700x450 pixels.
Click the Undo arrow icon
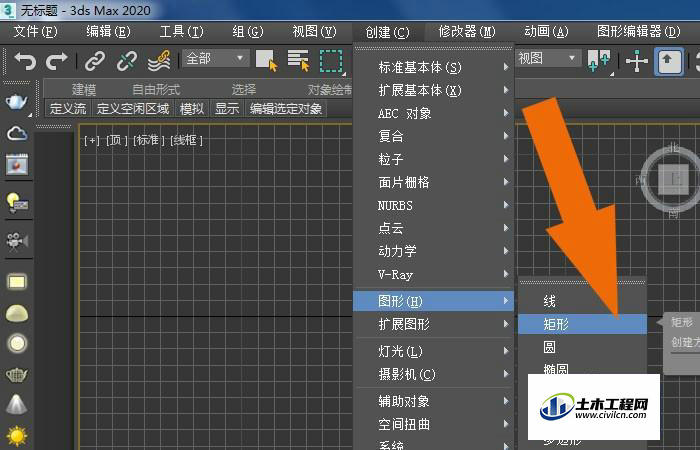click(x=25, y=61)
